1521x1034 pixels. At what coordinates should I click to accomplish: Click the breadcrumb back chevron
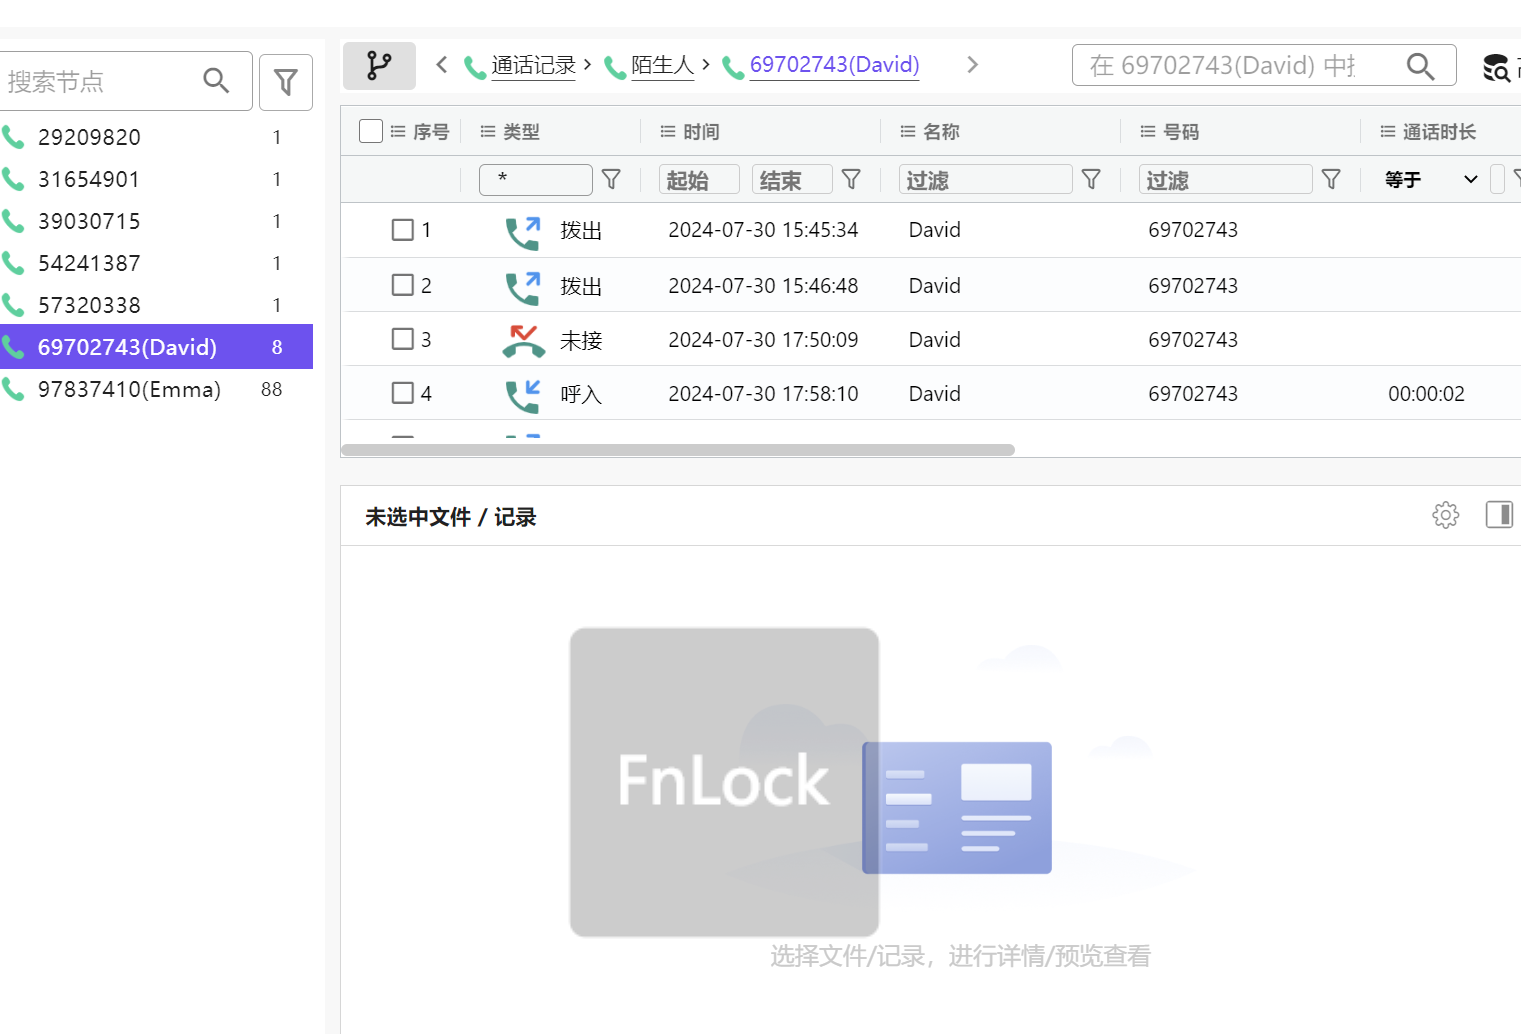click(441, 64)
